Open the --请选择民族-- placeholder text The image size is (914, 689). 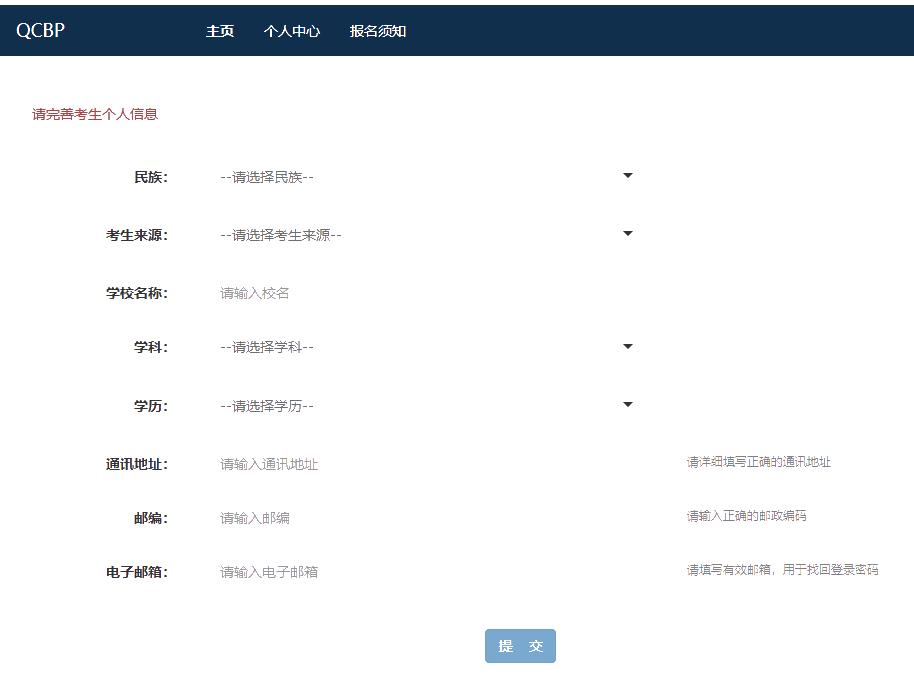[x=267, y=177]
